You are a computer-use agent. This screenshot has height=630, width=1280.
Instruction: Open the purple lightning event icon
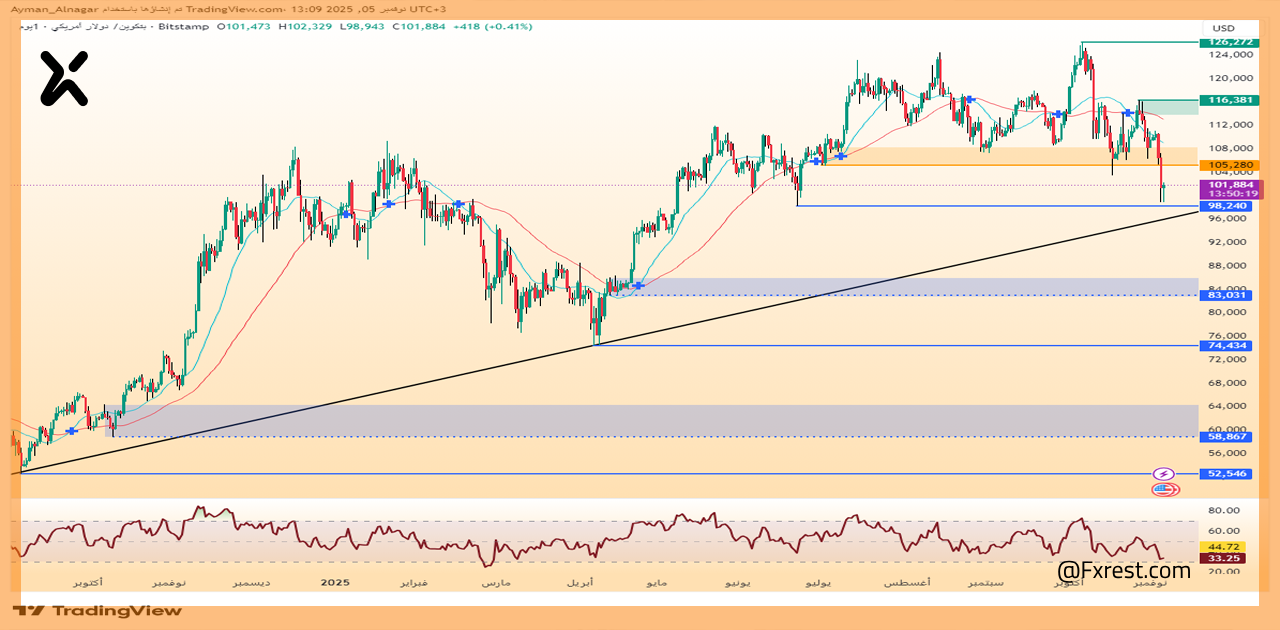(x=1163, y=474)
